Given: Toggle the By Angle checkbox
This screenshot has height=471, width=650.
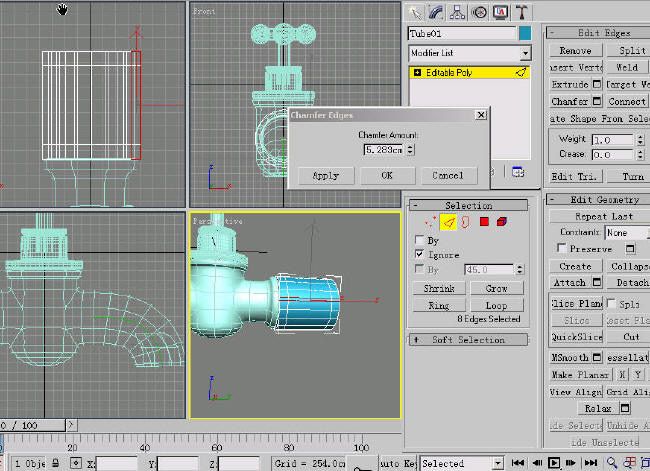Looking at the screenshot, I should tap(420, 269).
